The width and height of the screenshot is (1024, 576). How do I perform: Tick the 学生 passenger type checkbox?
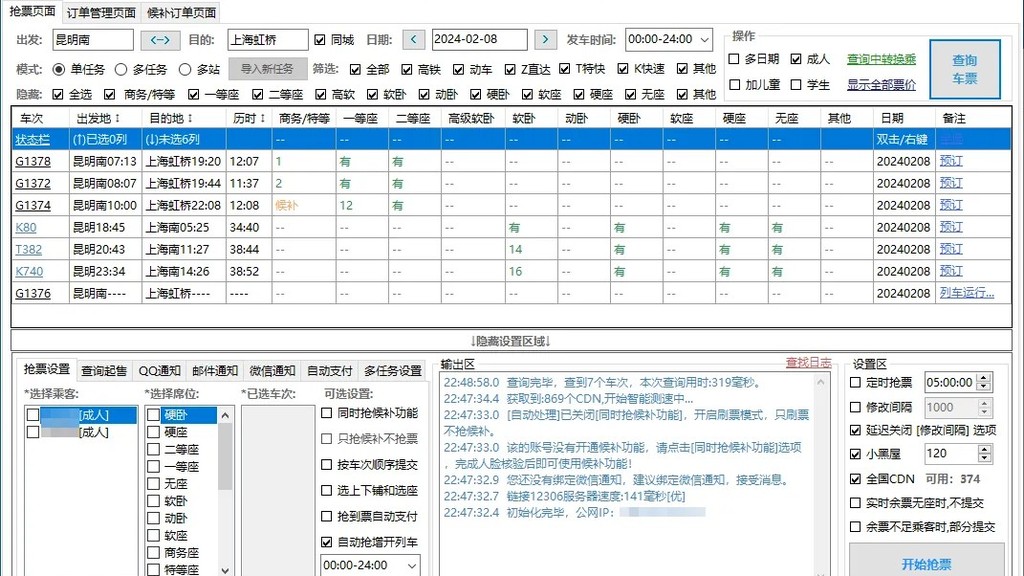click(796, 85)
